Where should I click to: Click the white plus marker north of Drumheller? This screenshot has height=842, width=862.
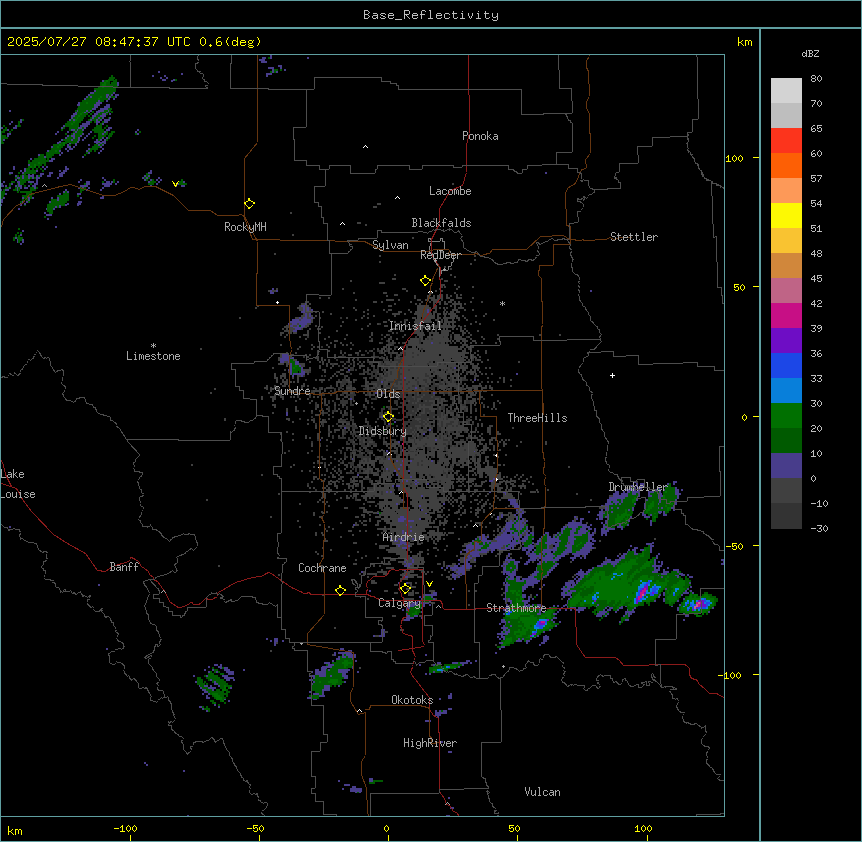coord(612,375)
